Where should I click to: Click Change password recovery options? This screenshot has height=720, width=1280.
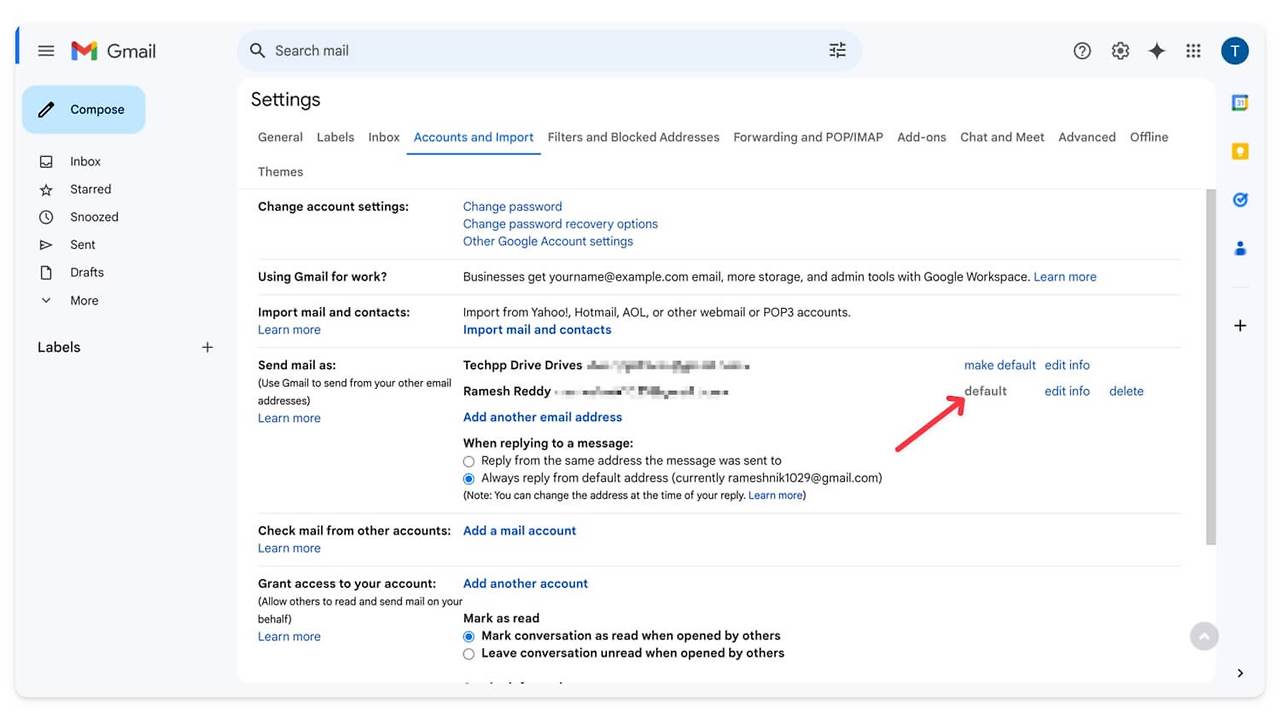pos(560,224)
